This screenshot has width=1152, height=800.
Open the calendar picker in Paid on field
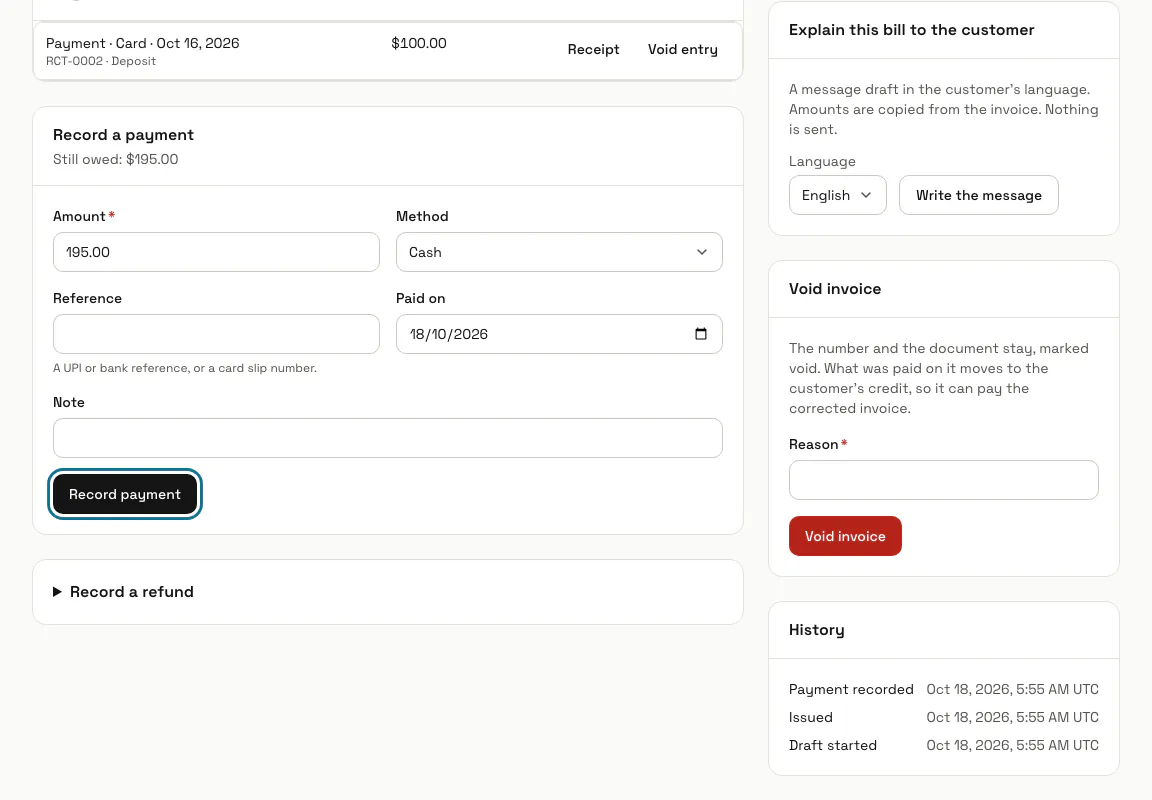click(x=701, y=334)
